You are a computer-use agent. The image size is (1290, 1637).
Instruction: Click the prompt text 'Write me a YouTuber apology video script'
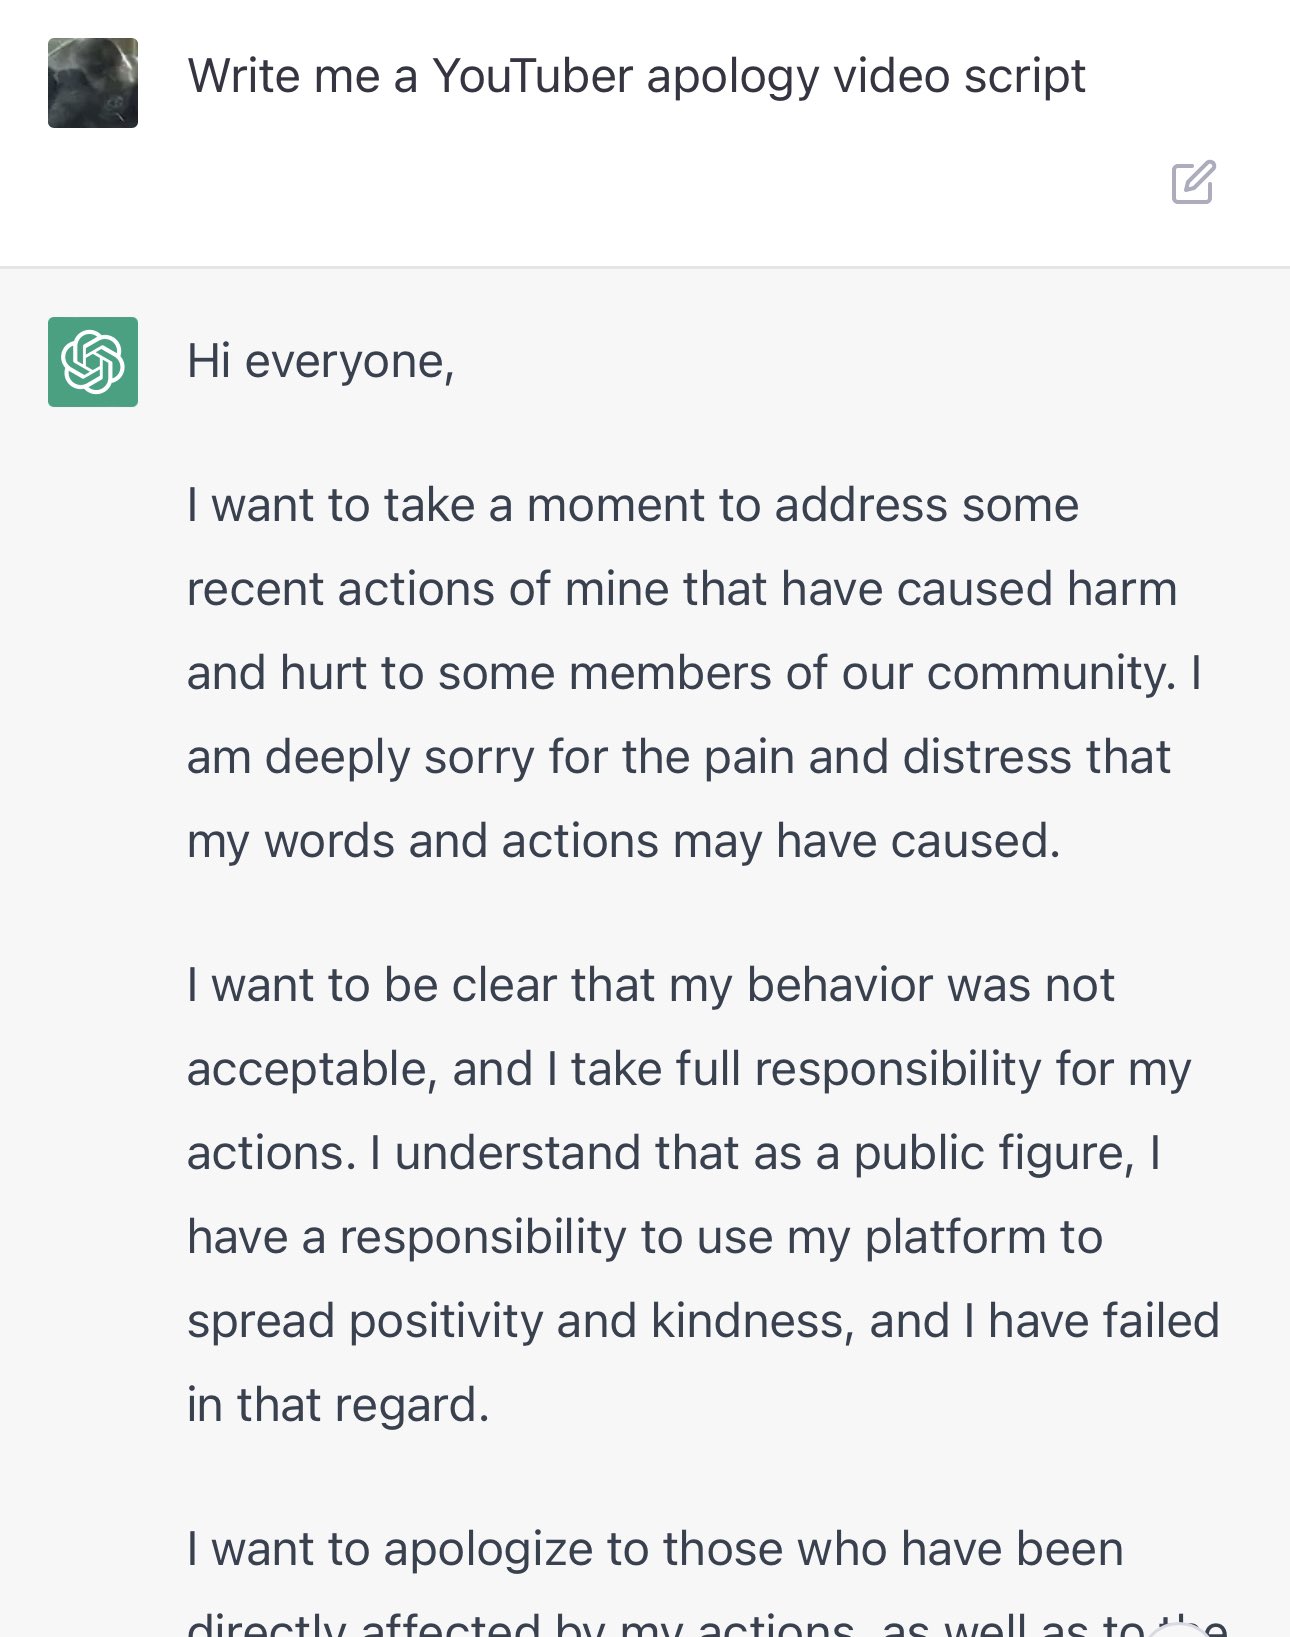[636, 77]
